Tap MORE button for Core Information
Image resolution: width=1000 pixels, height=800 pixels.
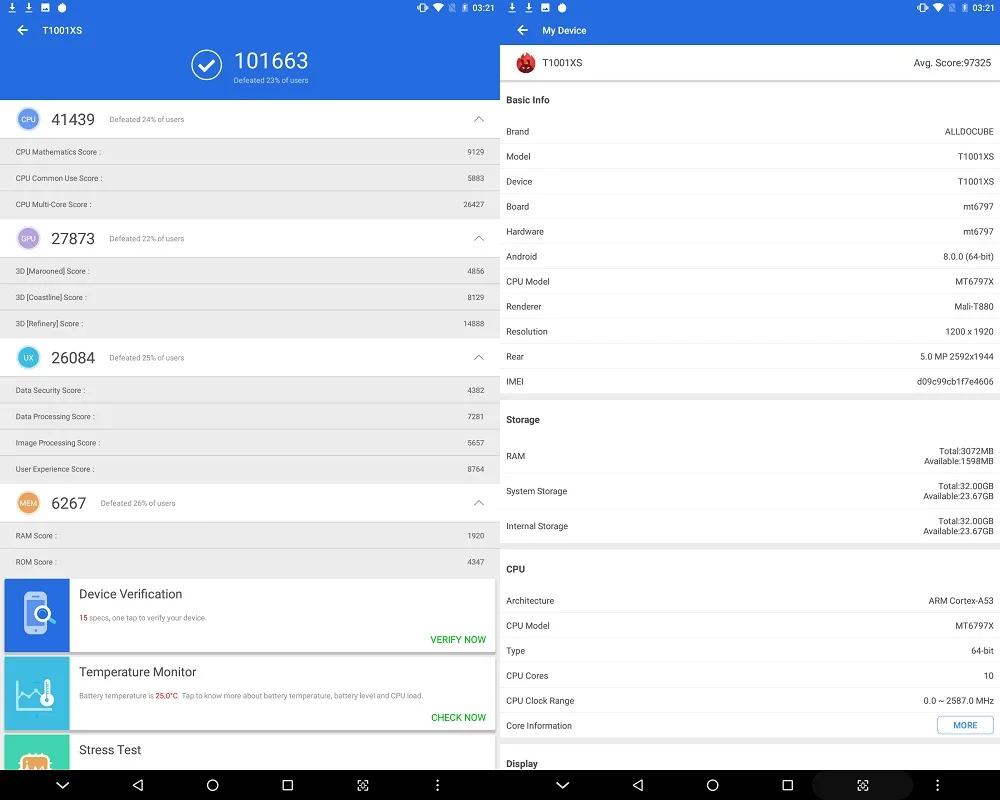click(x=965, y=725)
